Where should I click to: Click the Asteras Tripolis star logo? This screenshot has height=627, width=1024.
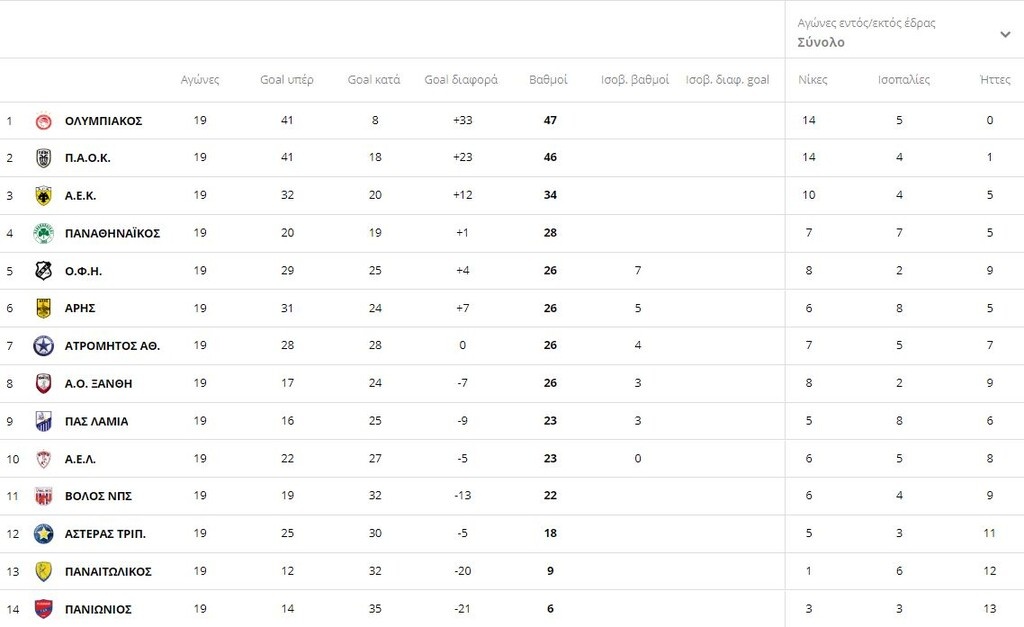44,534
